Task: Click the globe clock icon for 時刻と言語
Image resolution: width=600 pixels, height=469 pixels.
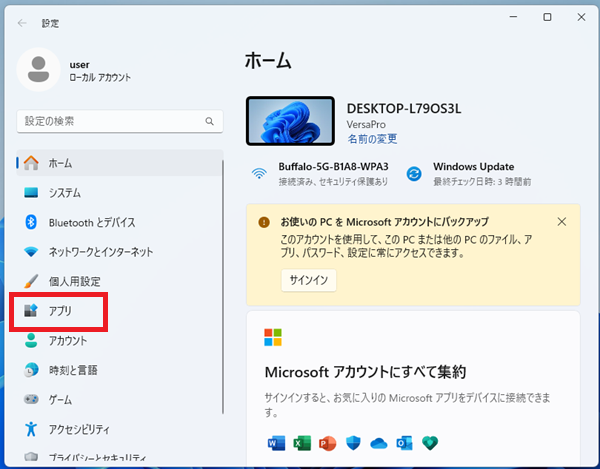Action: [x=31, y=370]
